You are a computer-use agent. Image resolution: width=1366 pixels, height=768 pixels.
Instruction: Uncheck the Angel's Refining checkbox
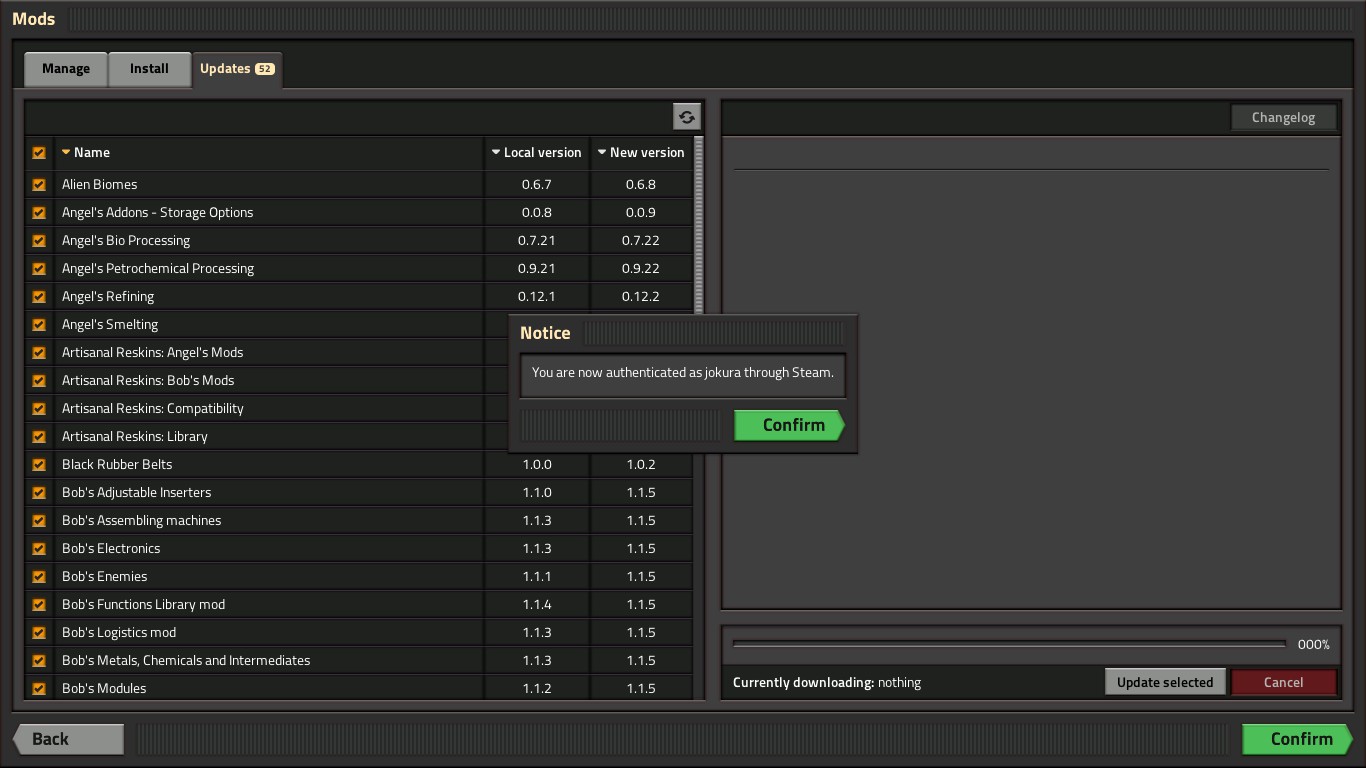coord(39,297)
